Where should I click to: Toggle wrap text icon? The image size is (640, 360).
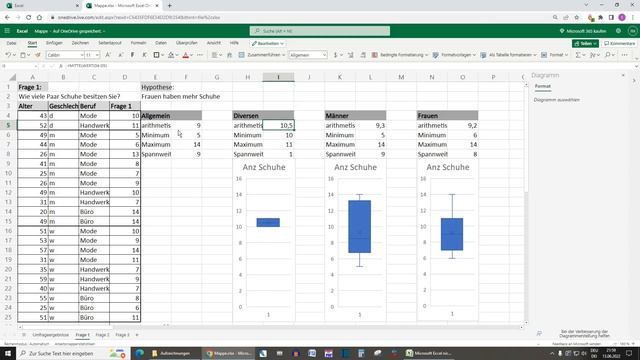point(229,55)
